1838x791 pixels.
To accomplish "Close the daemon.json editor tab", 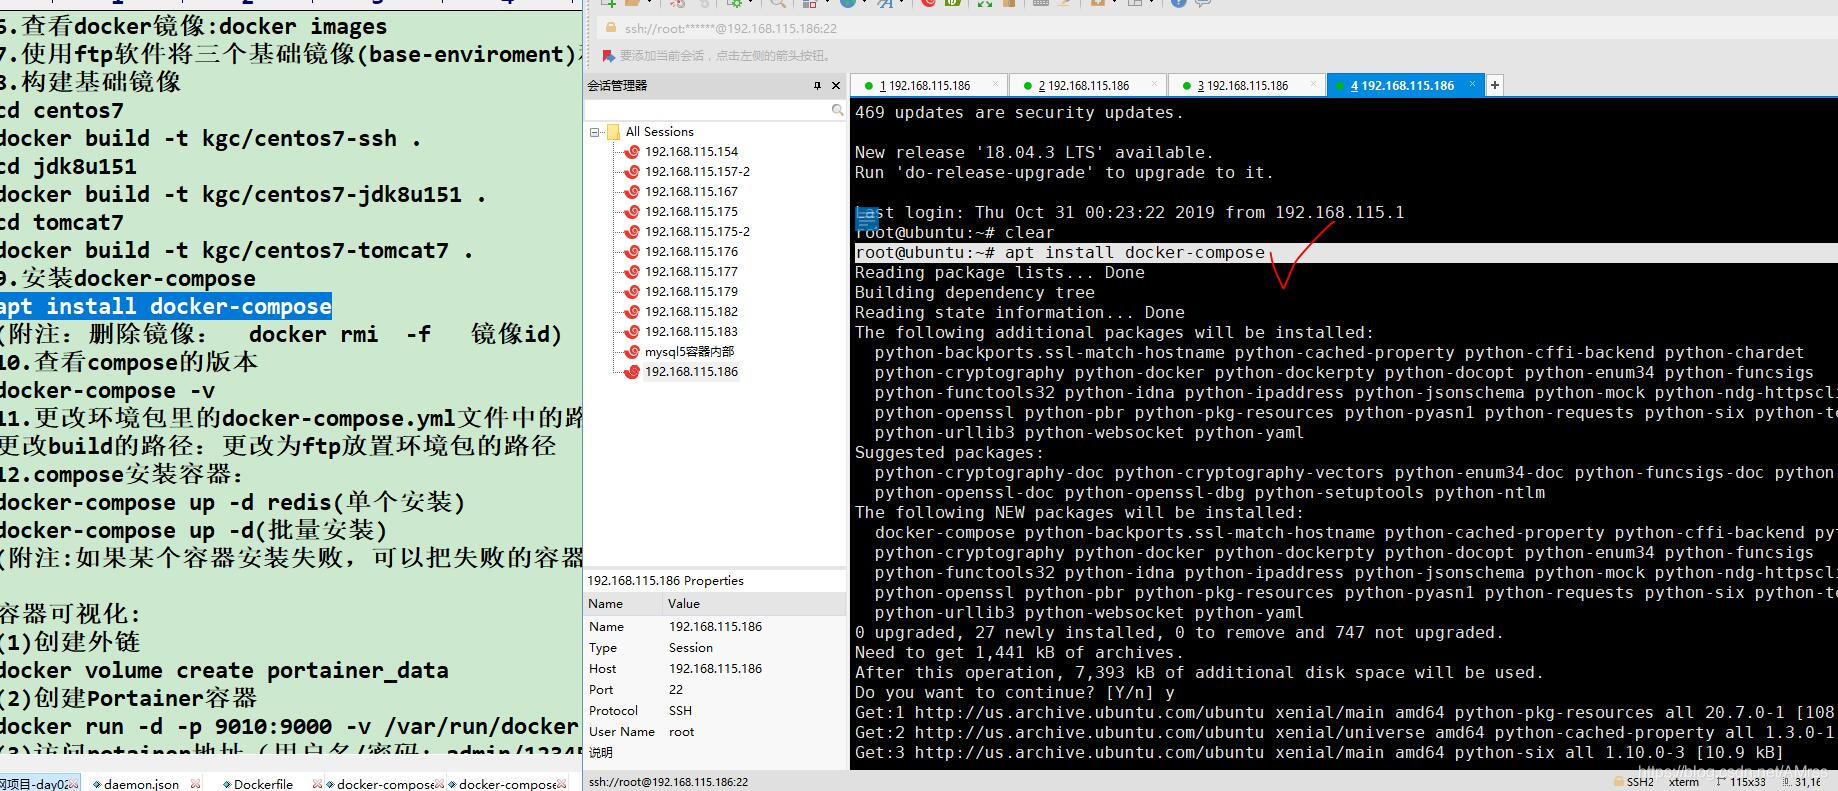I will point(195,784).
